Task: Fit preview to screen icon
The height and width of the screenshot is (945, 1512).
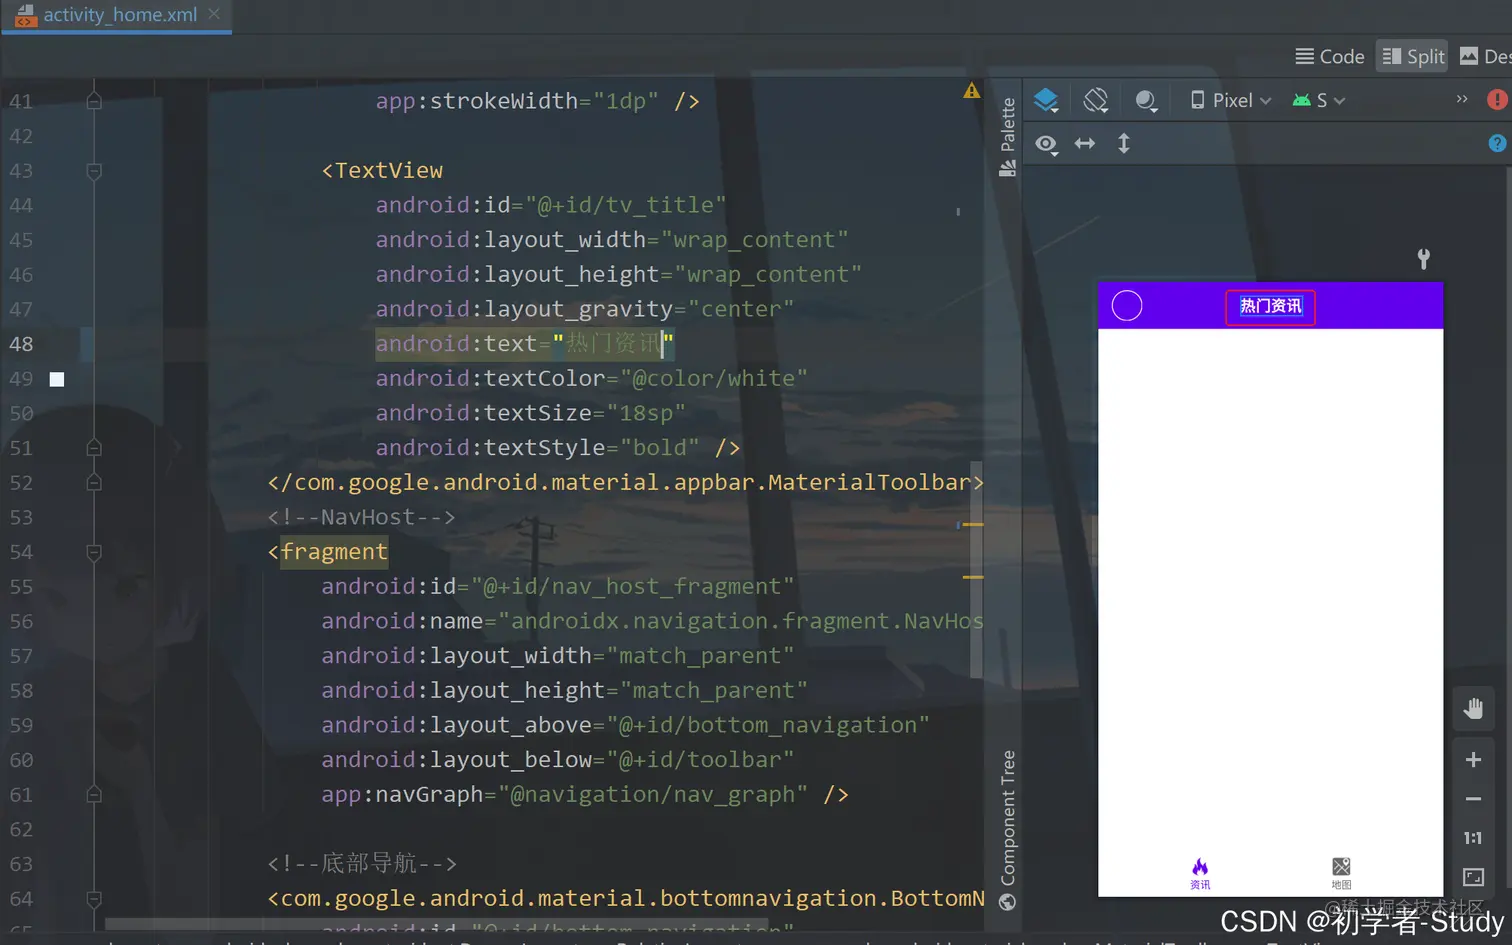Action: coord(1473,877)
